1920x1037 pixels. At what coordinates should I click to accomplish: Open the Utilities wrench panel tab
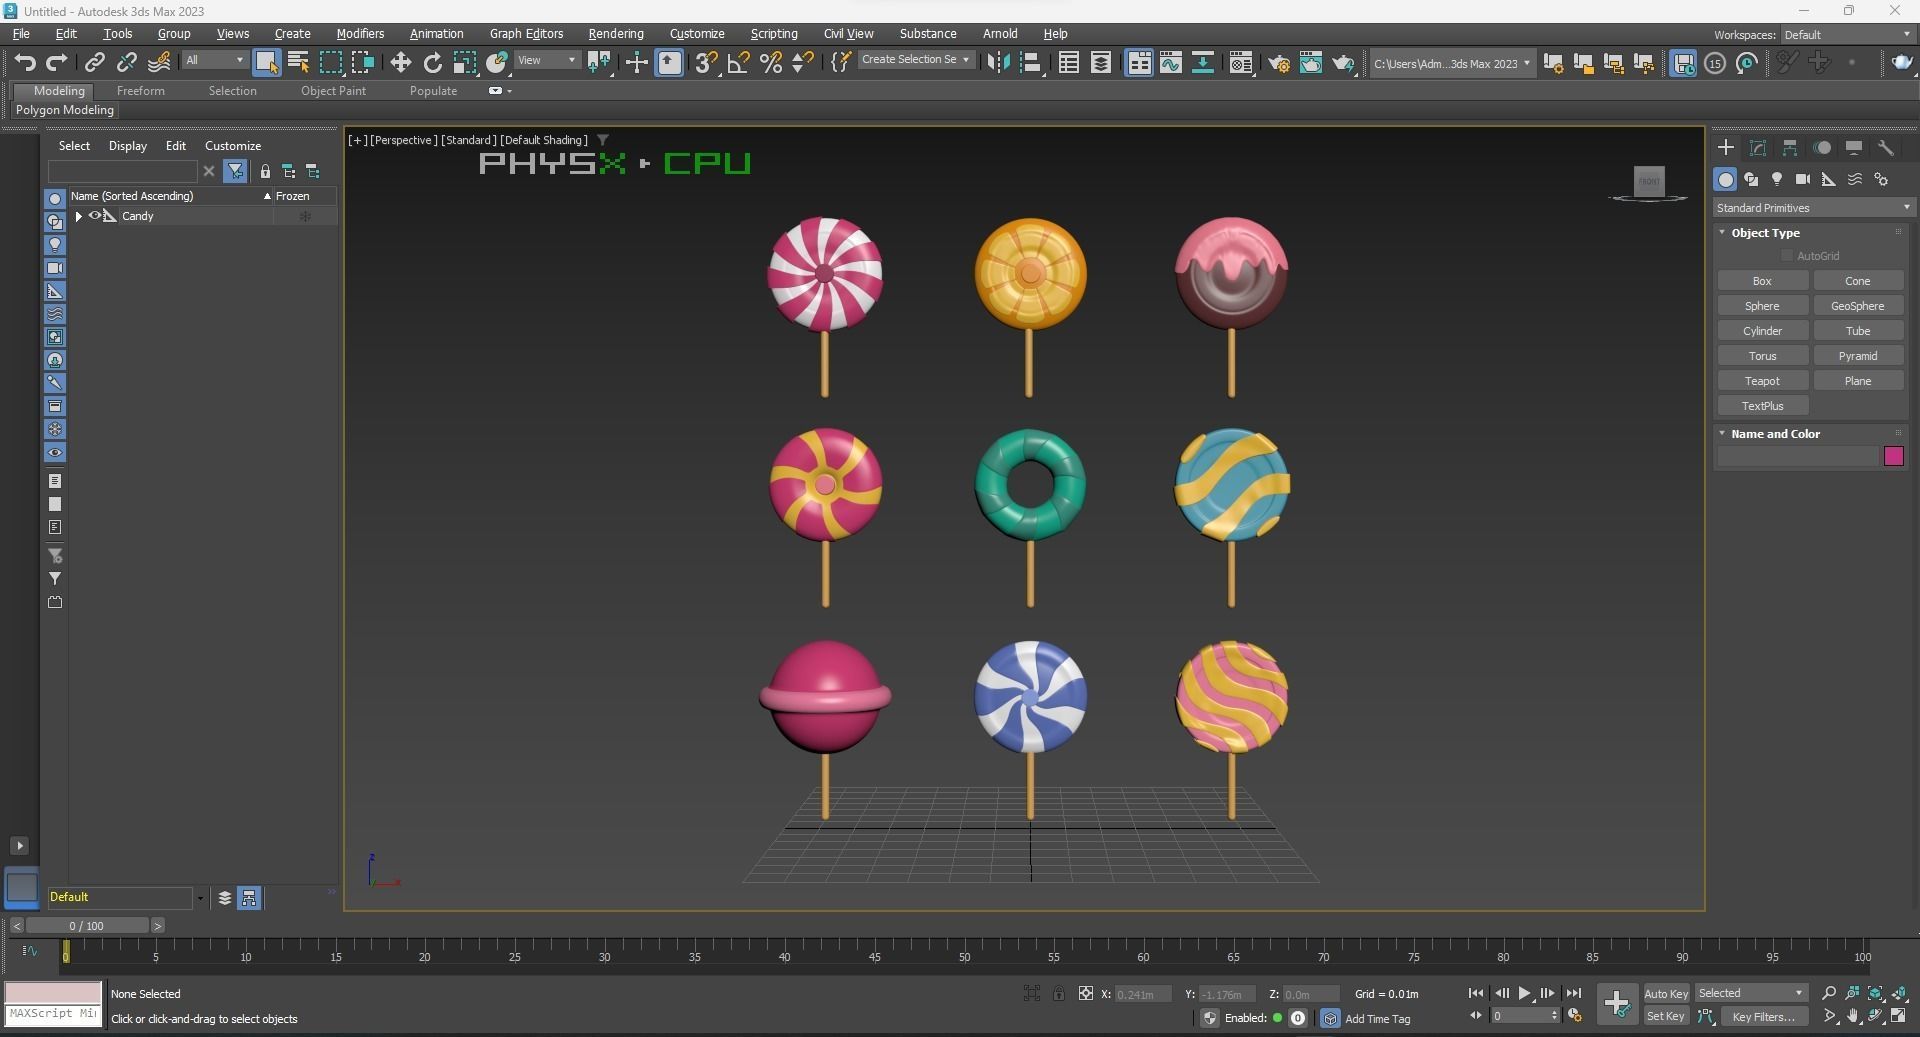tap(1886, 148)
